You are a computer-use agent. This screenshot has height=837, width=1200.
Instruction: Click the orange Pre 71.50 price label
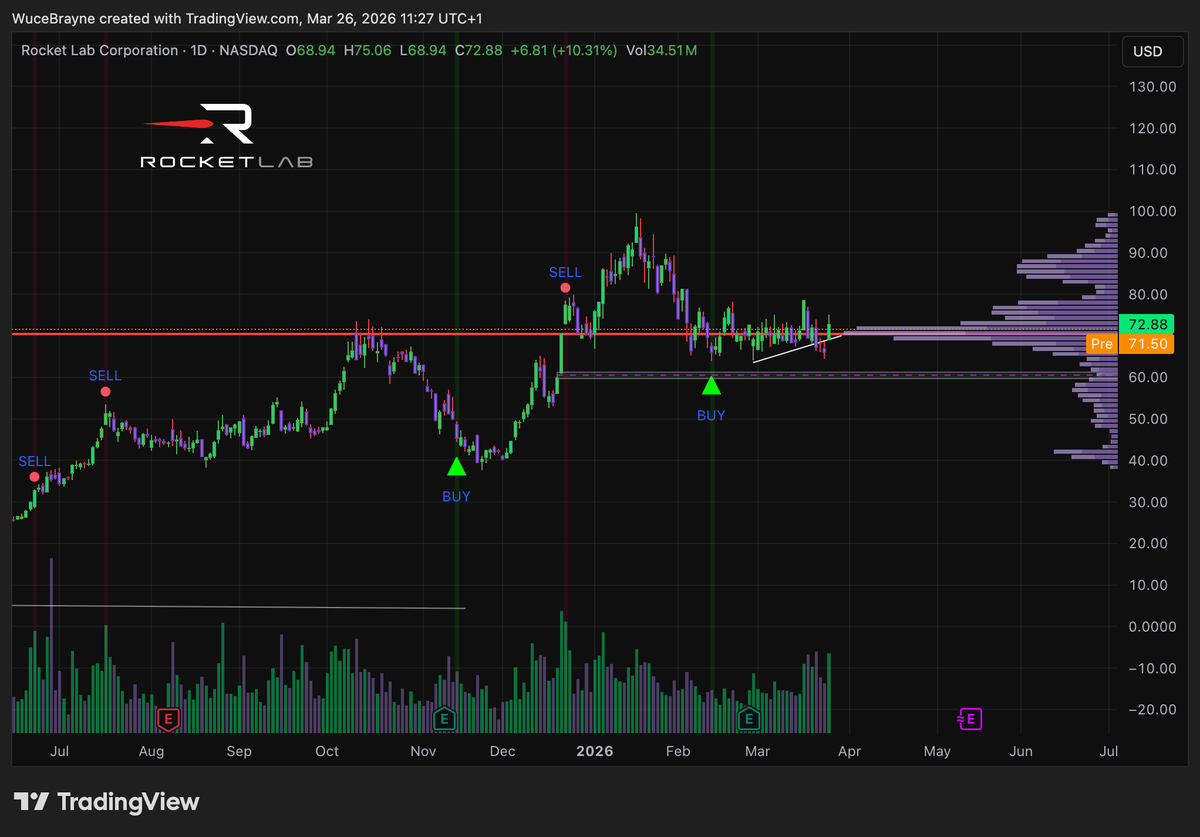[1130, 344]
